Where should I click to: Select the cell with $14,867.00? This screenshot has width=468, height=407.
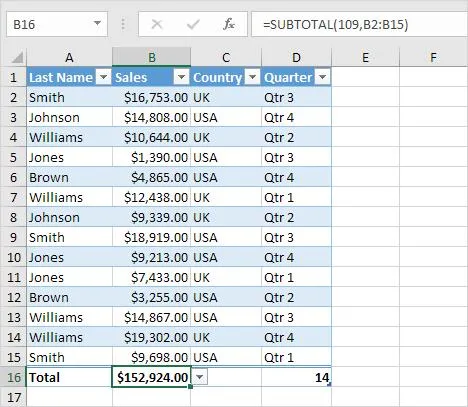coord(152,317)
